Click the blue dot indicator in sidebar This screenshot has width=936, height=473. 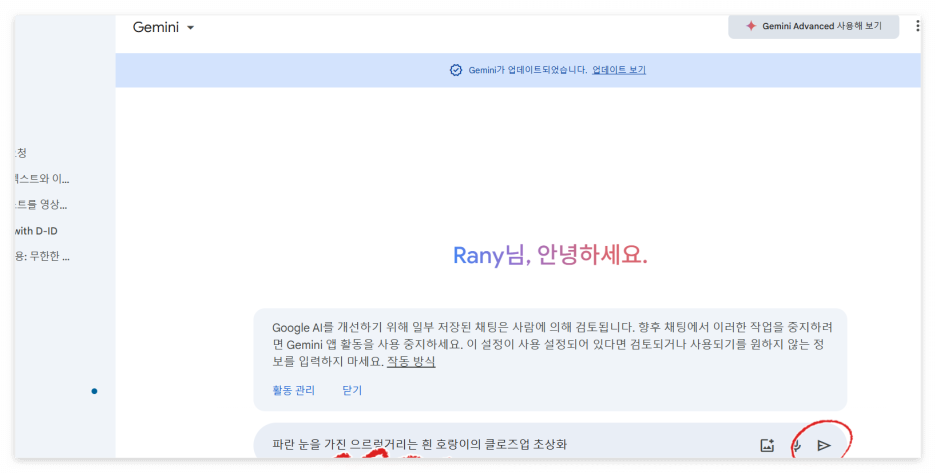[x=94, y=391]
